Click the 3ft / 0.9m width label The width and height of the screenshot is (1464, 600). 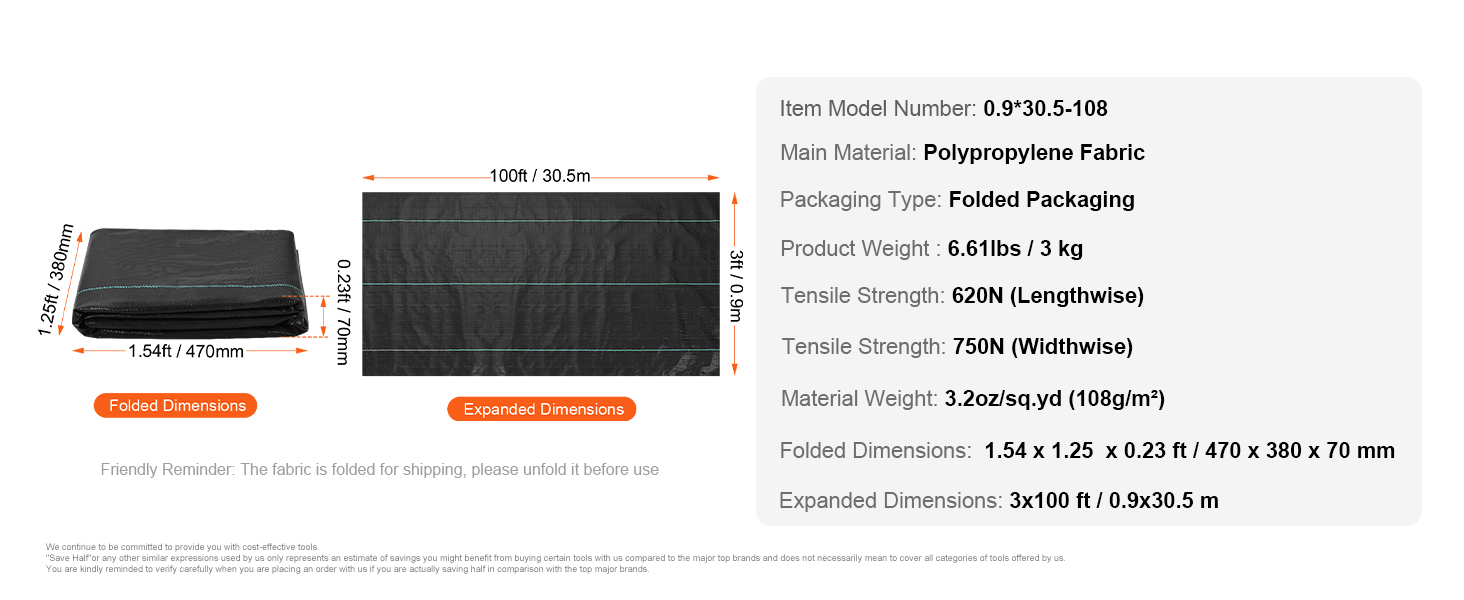pos(735,285)
